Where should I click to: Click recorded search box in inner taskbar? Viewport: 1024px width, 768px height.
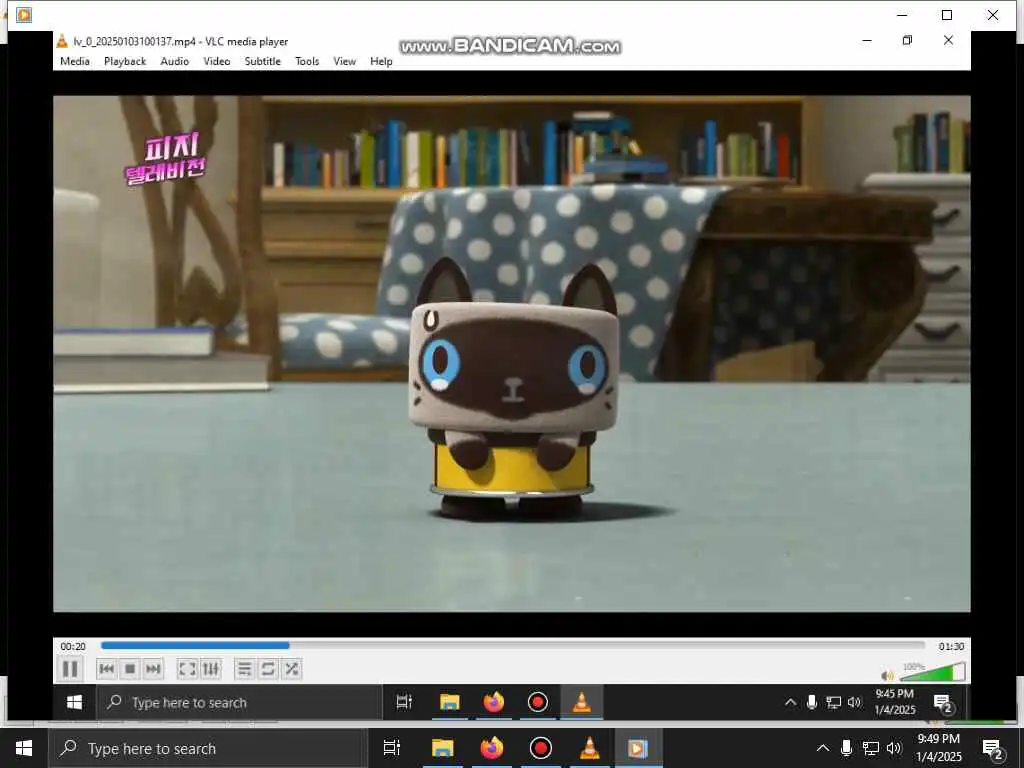[240, 703]
